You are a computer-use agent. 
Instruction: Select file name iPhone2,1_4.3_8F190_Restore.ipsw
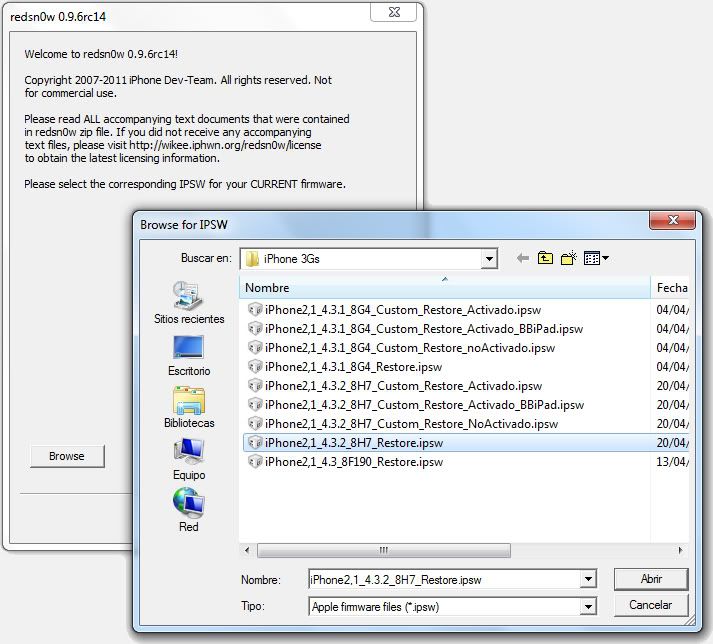[x=354, y=462]
